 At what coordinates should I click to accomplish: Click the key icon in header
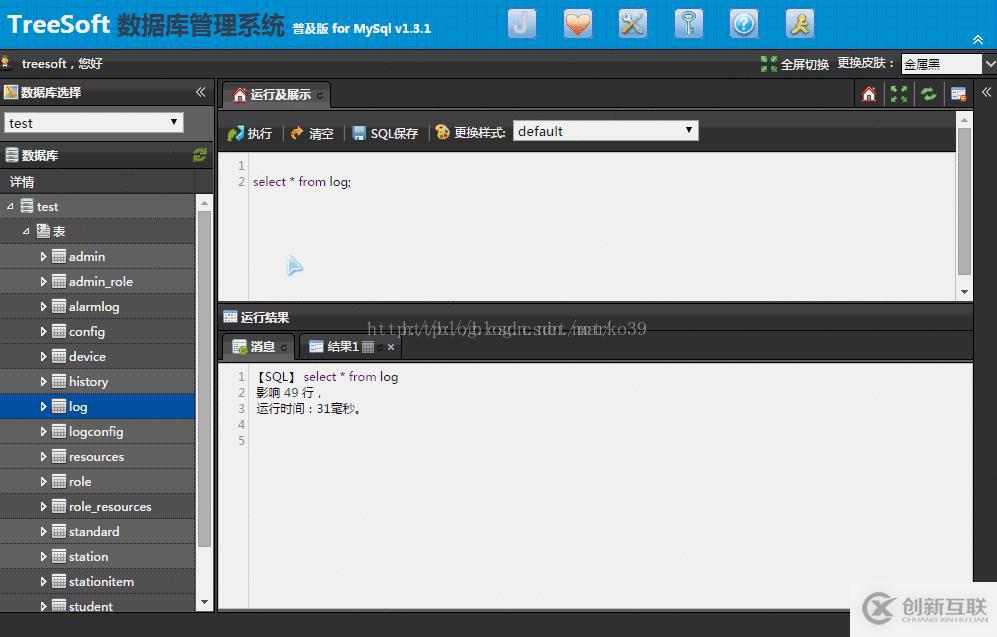click(x=689, y=24)
